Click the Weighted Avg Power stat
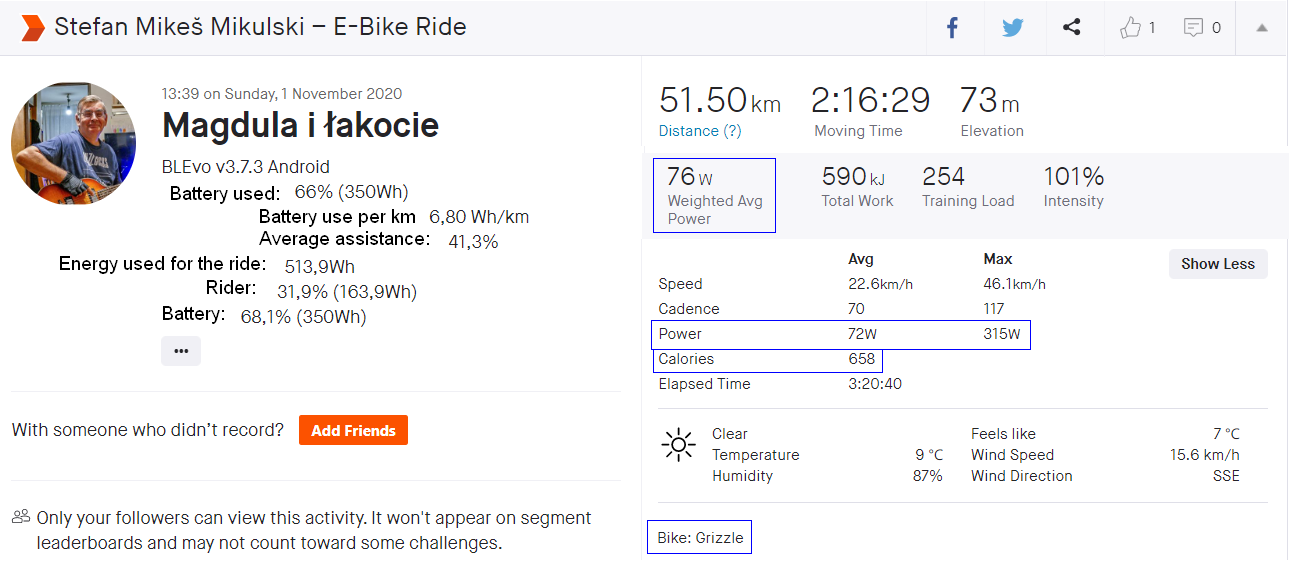 (714, 195)
